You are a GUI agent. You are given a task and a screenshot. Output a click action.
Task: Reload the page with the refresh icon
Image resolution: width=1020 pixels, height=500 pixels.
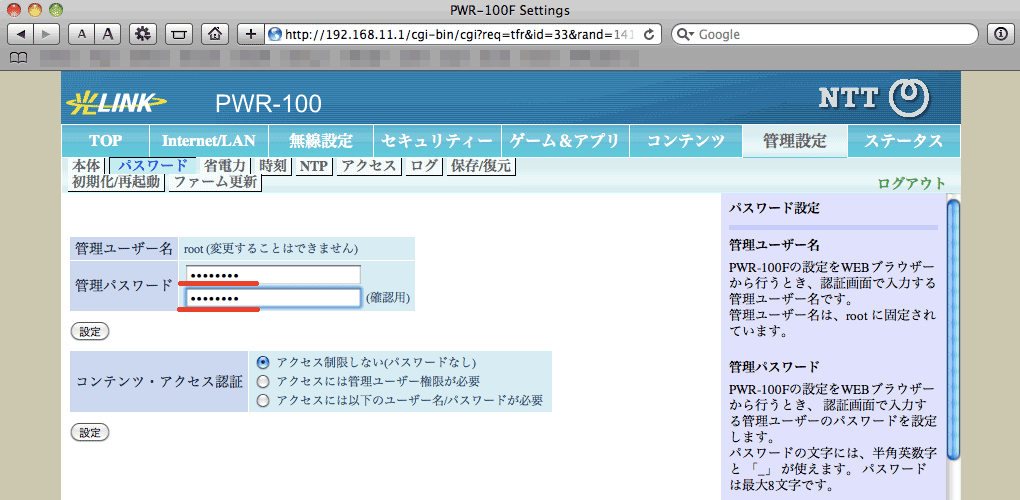click(x=649, y=34)
